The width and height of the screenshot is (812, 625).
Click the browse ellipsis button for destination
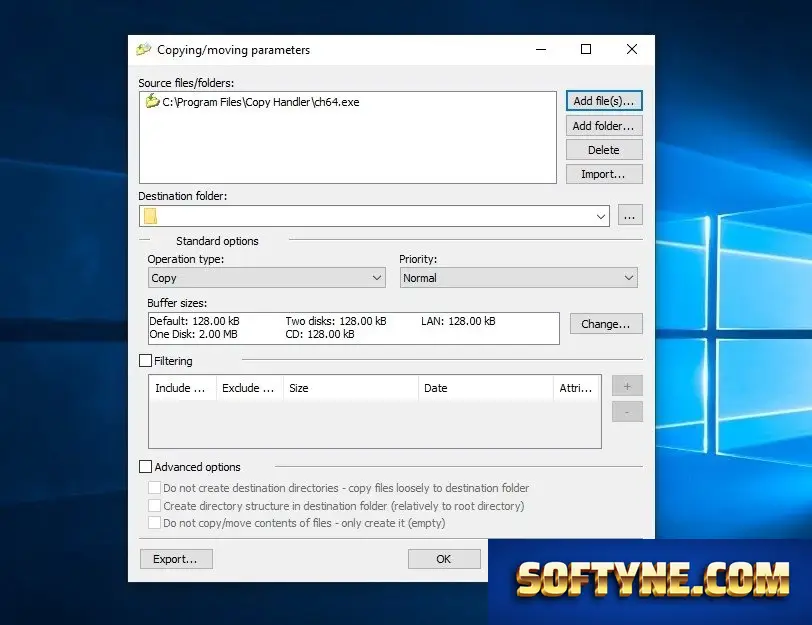tap(630, 215)
